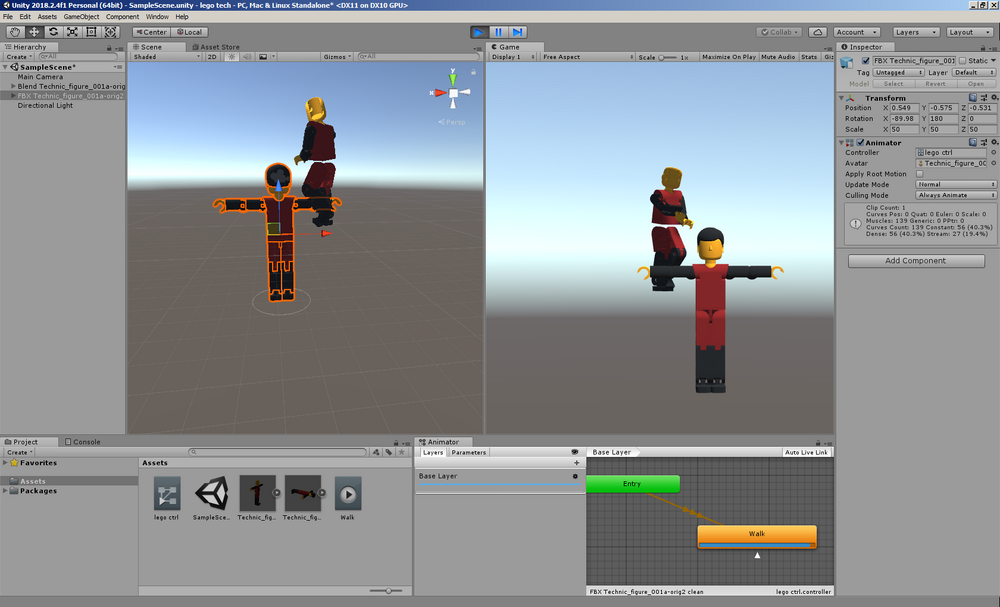Toggle Animator component enabled checkbox
Viewport: 1000px width, 607px height.
click(x=860, y=143)
